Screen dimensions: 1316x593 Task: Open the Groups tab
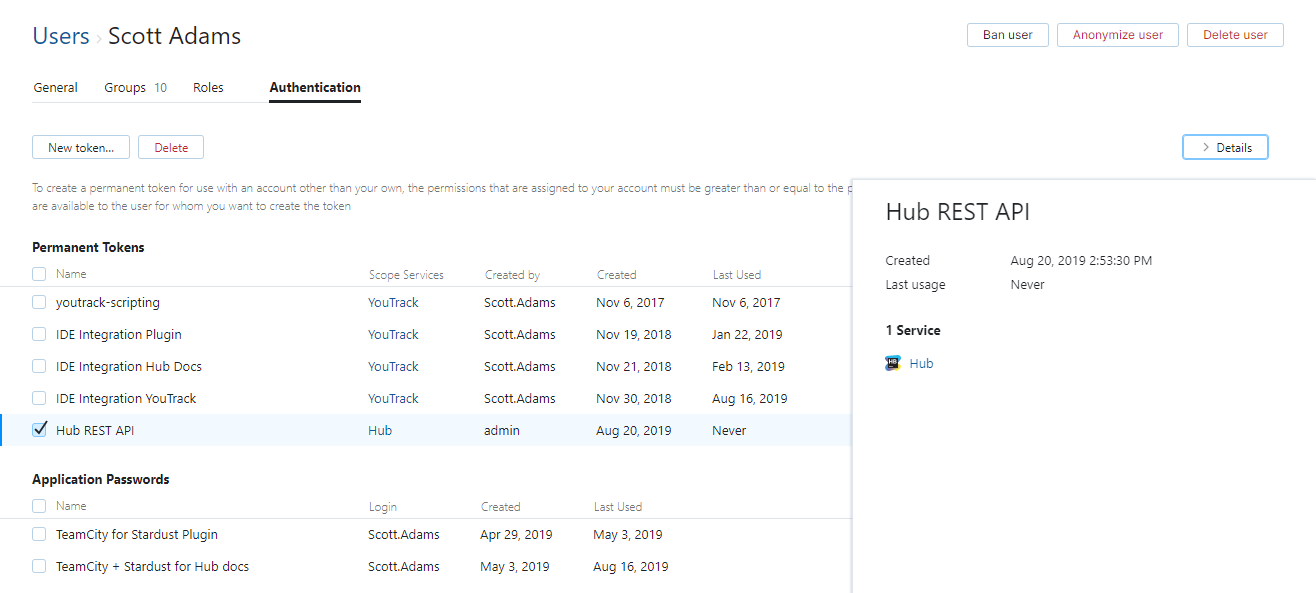point(125,88)
